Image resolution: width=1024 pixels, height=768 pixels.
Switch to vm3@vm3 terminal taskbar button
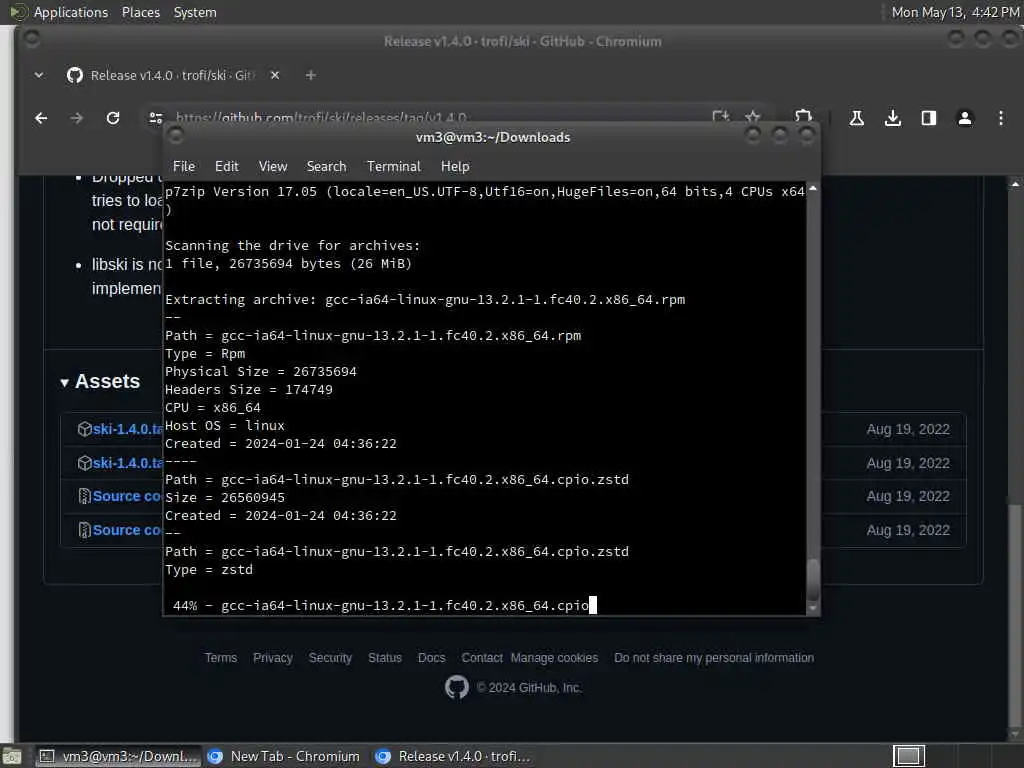coord(118,756)
